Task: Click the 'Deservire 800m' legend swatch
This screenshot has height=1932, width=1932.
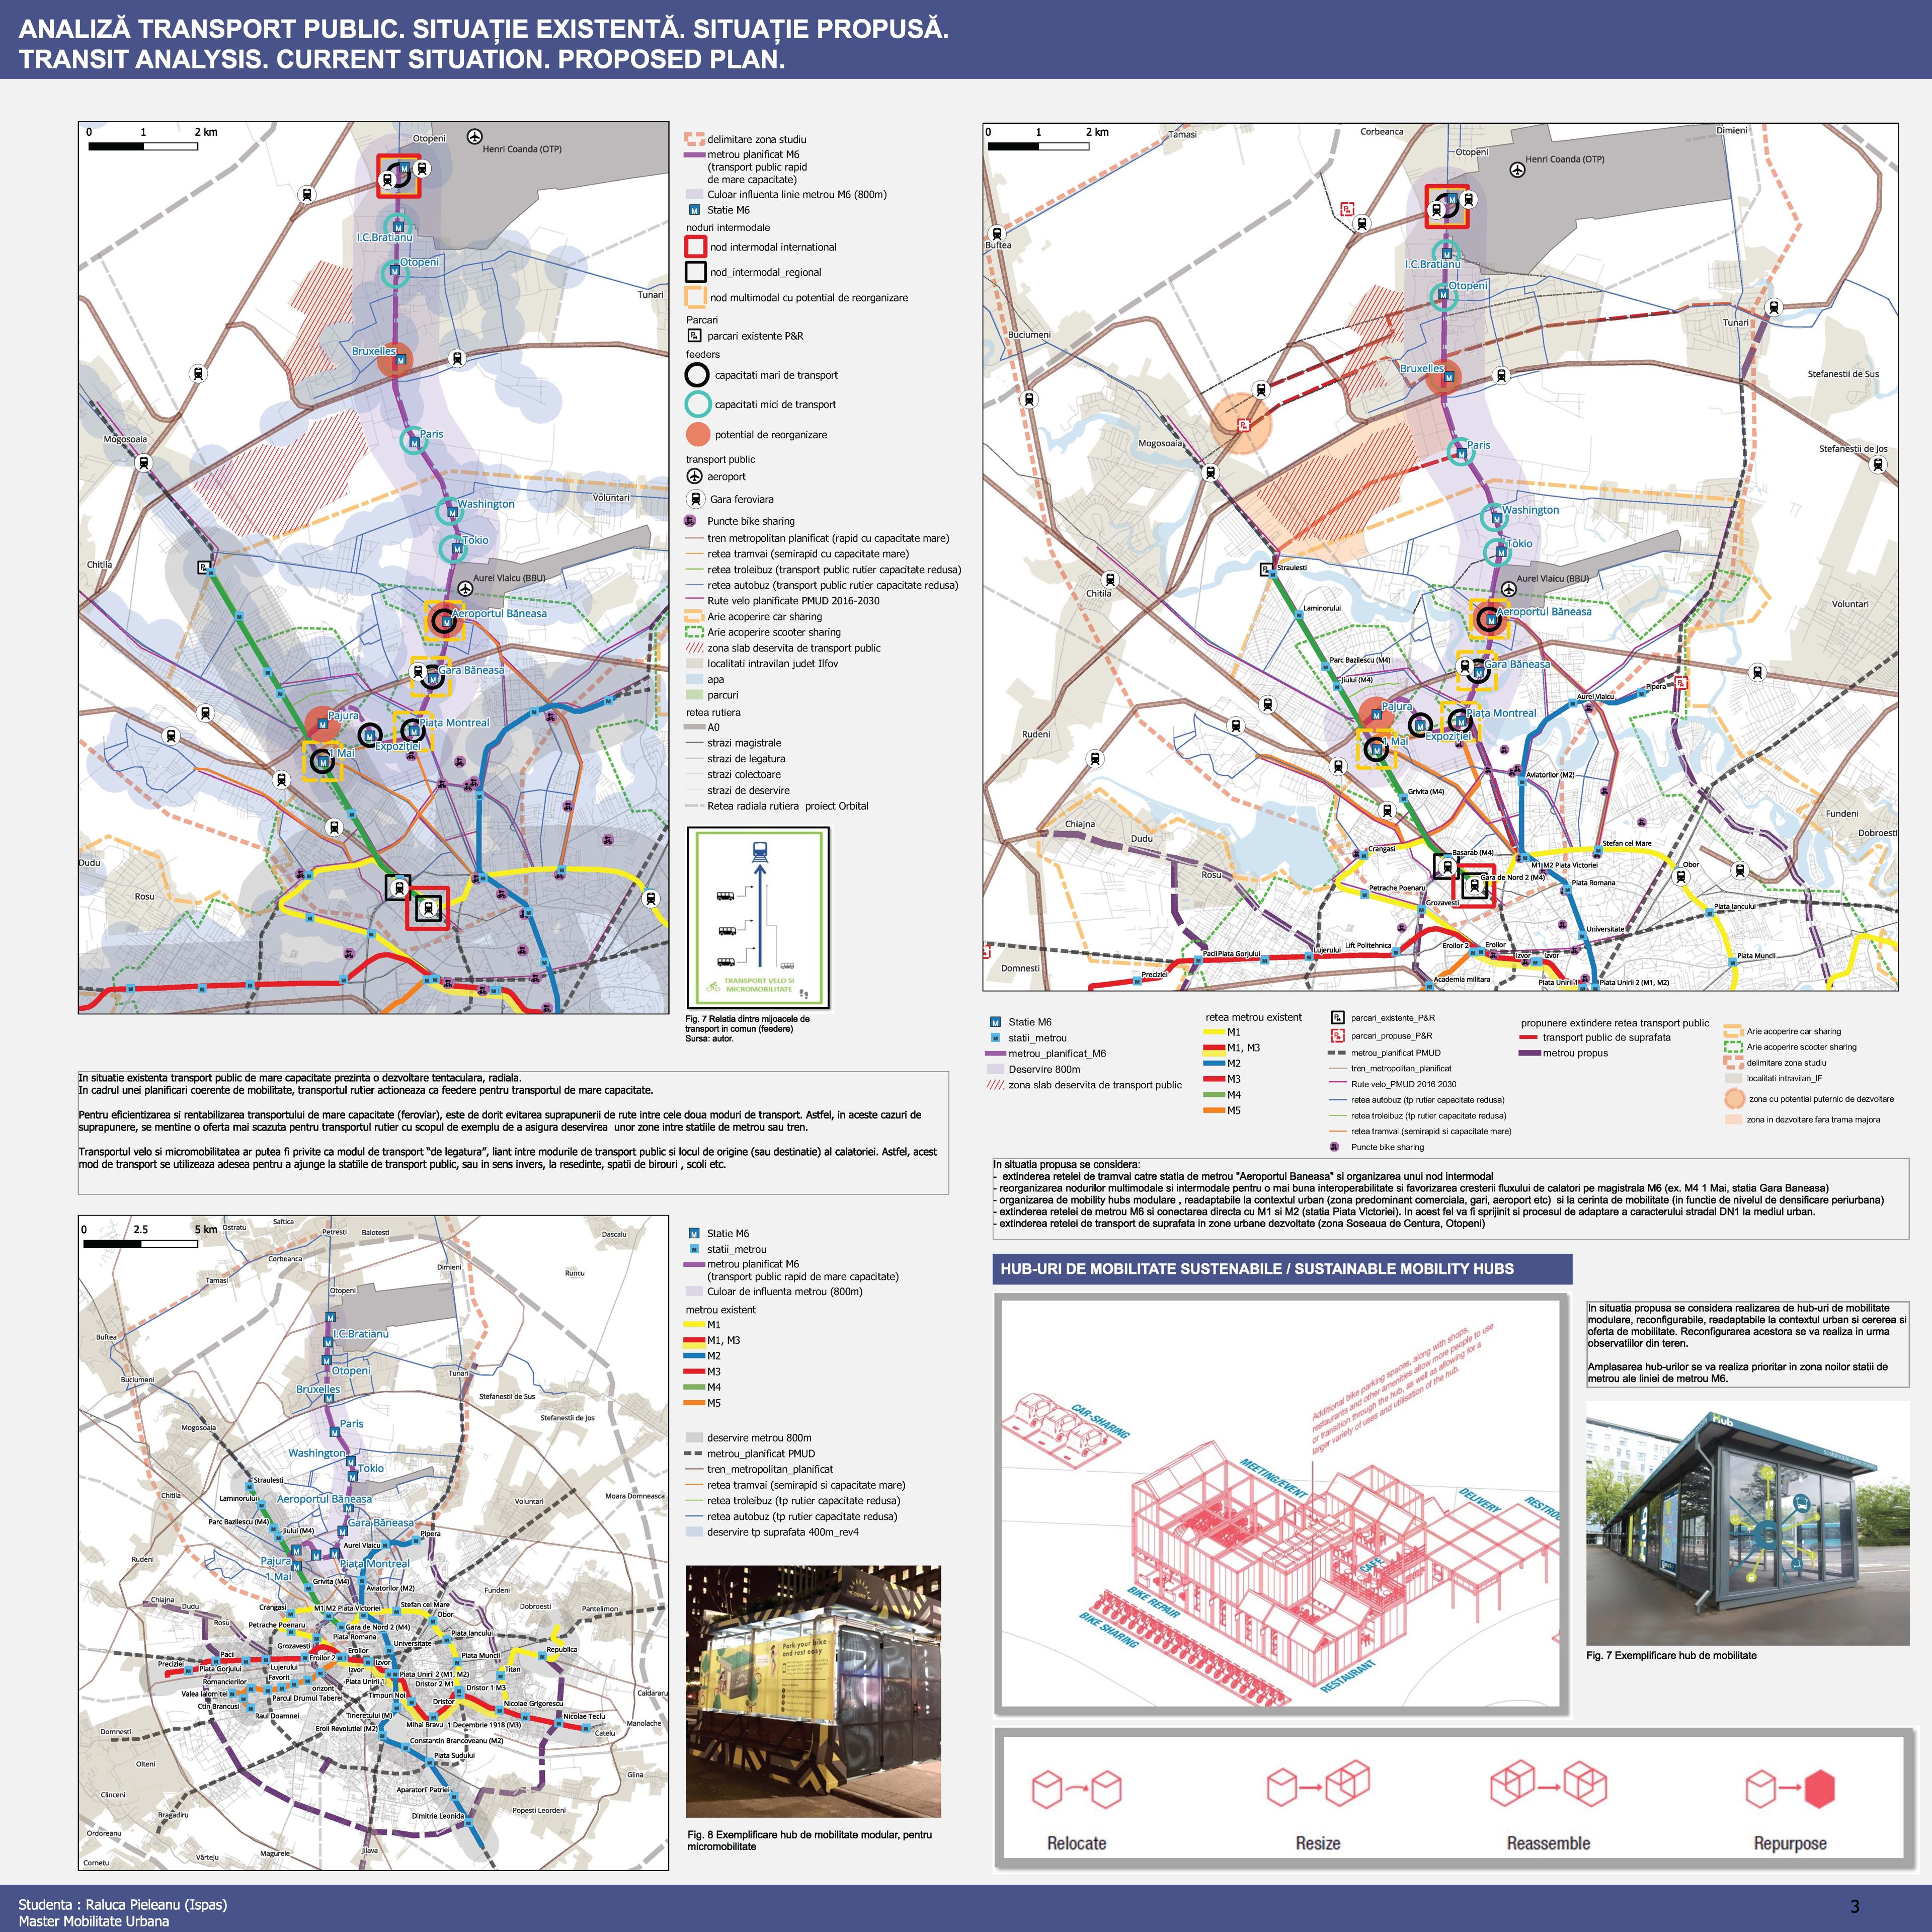Action: click(995, 1069)
